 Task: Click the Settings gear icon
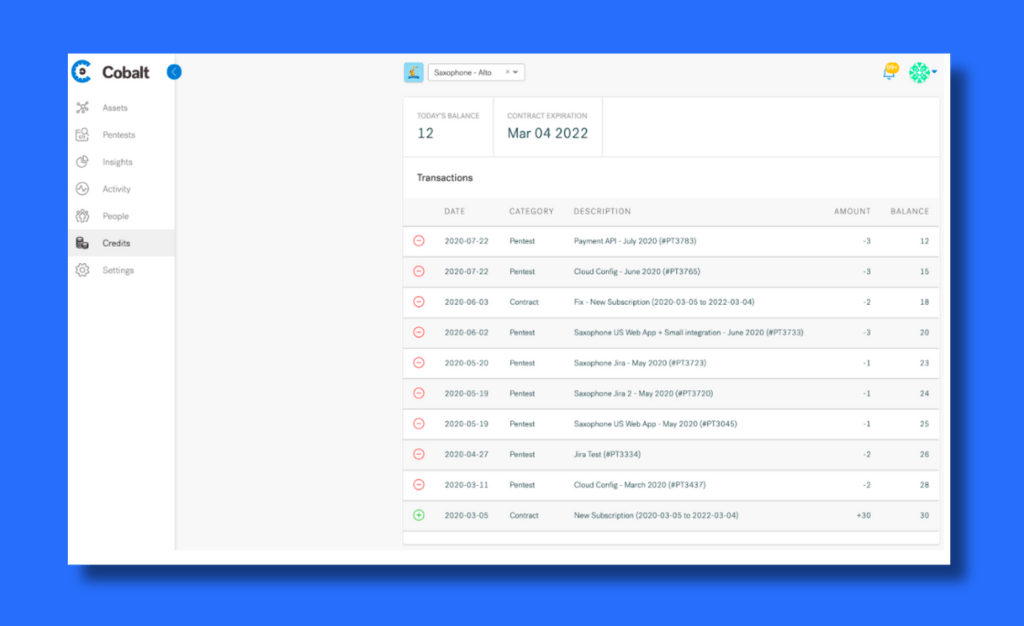82,270
